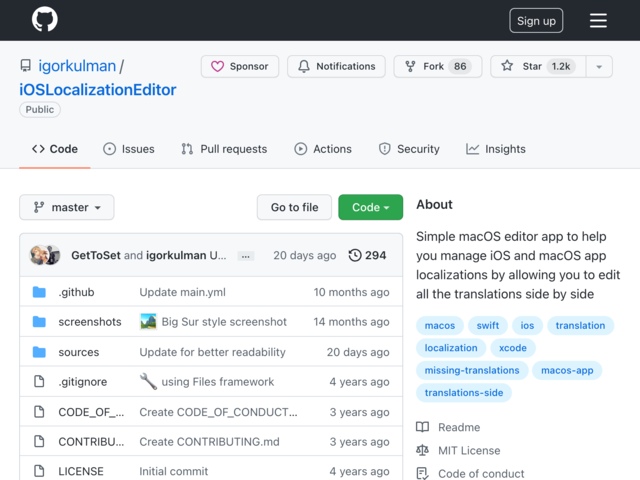The width and height of the screenshot is (640, 480).
Task: Open the Insights tab
Action: [x=496, y=149]
